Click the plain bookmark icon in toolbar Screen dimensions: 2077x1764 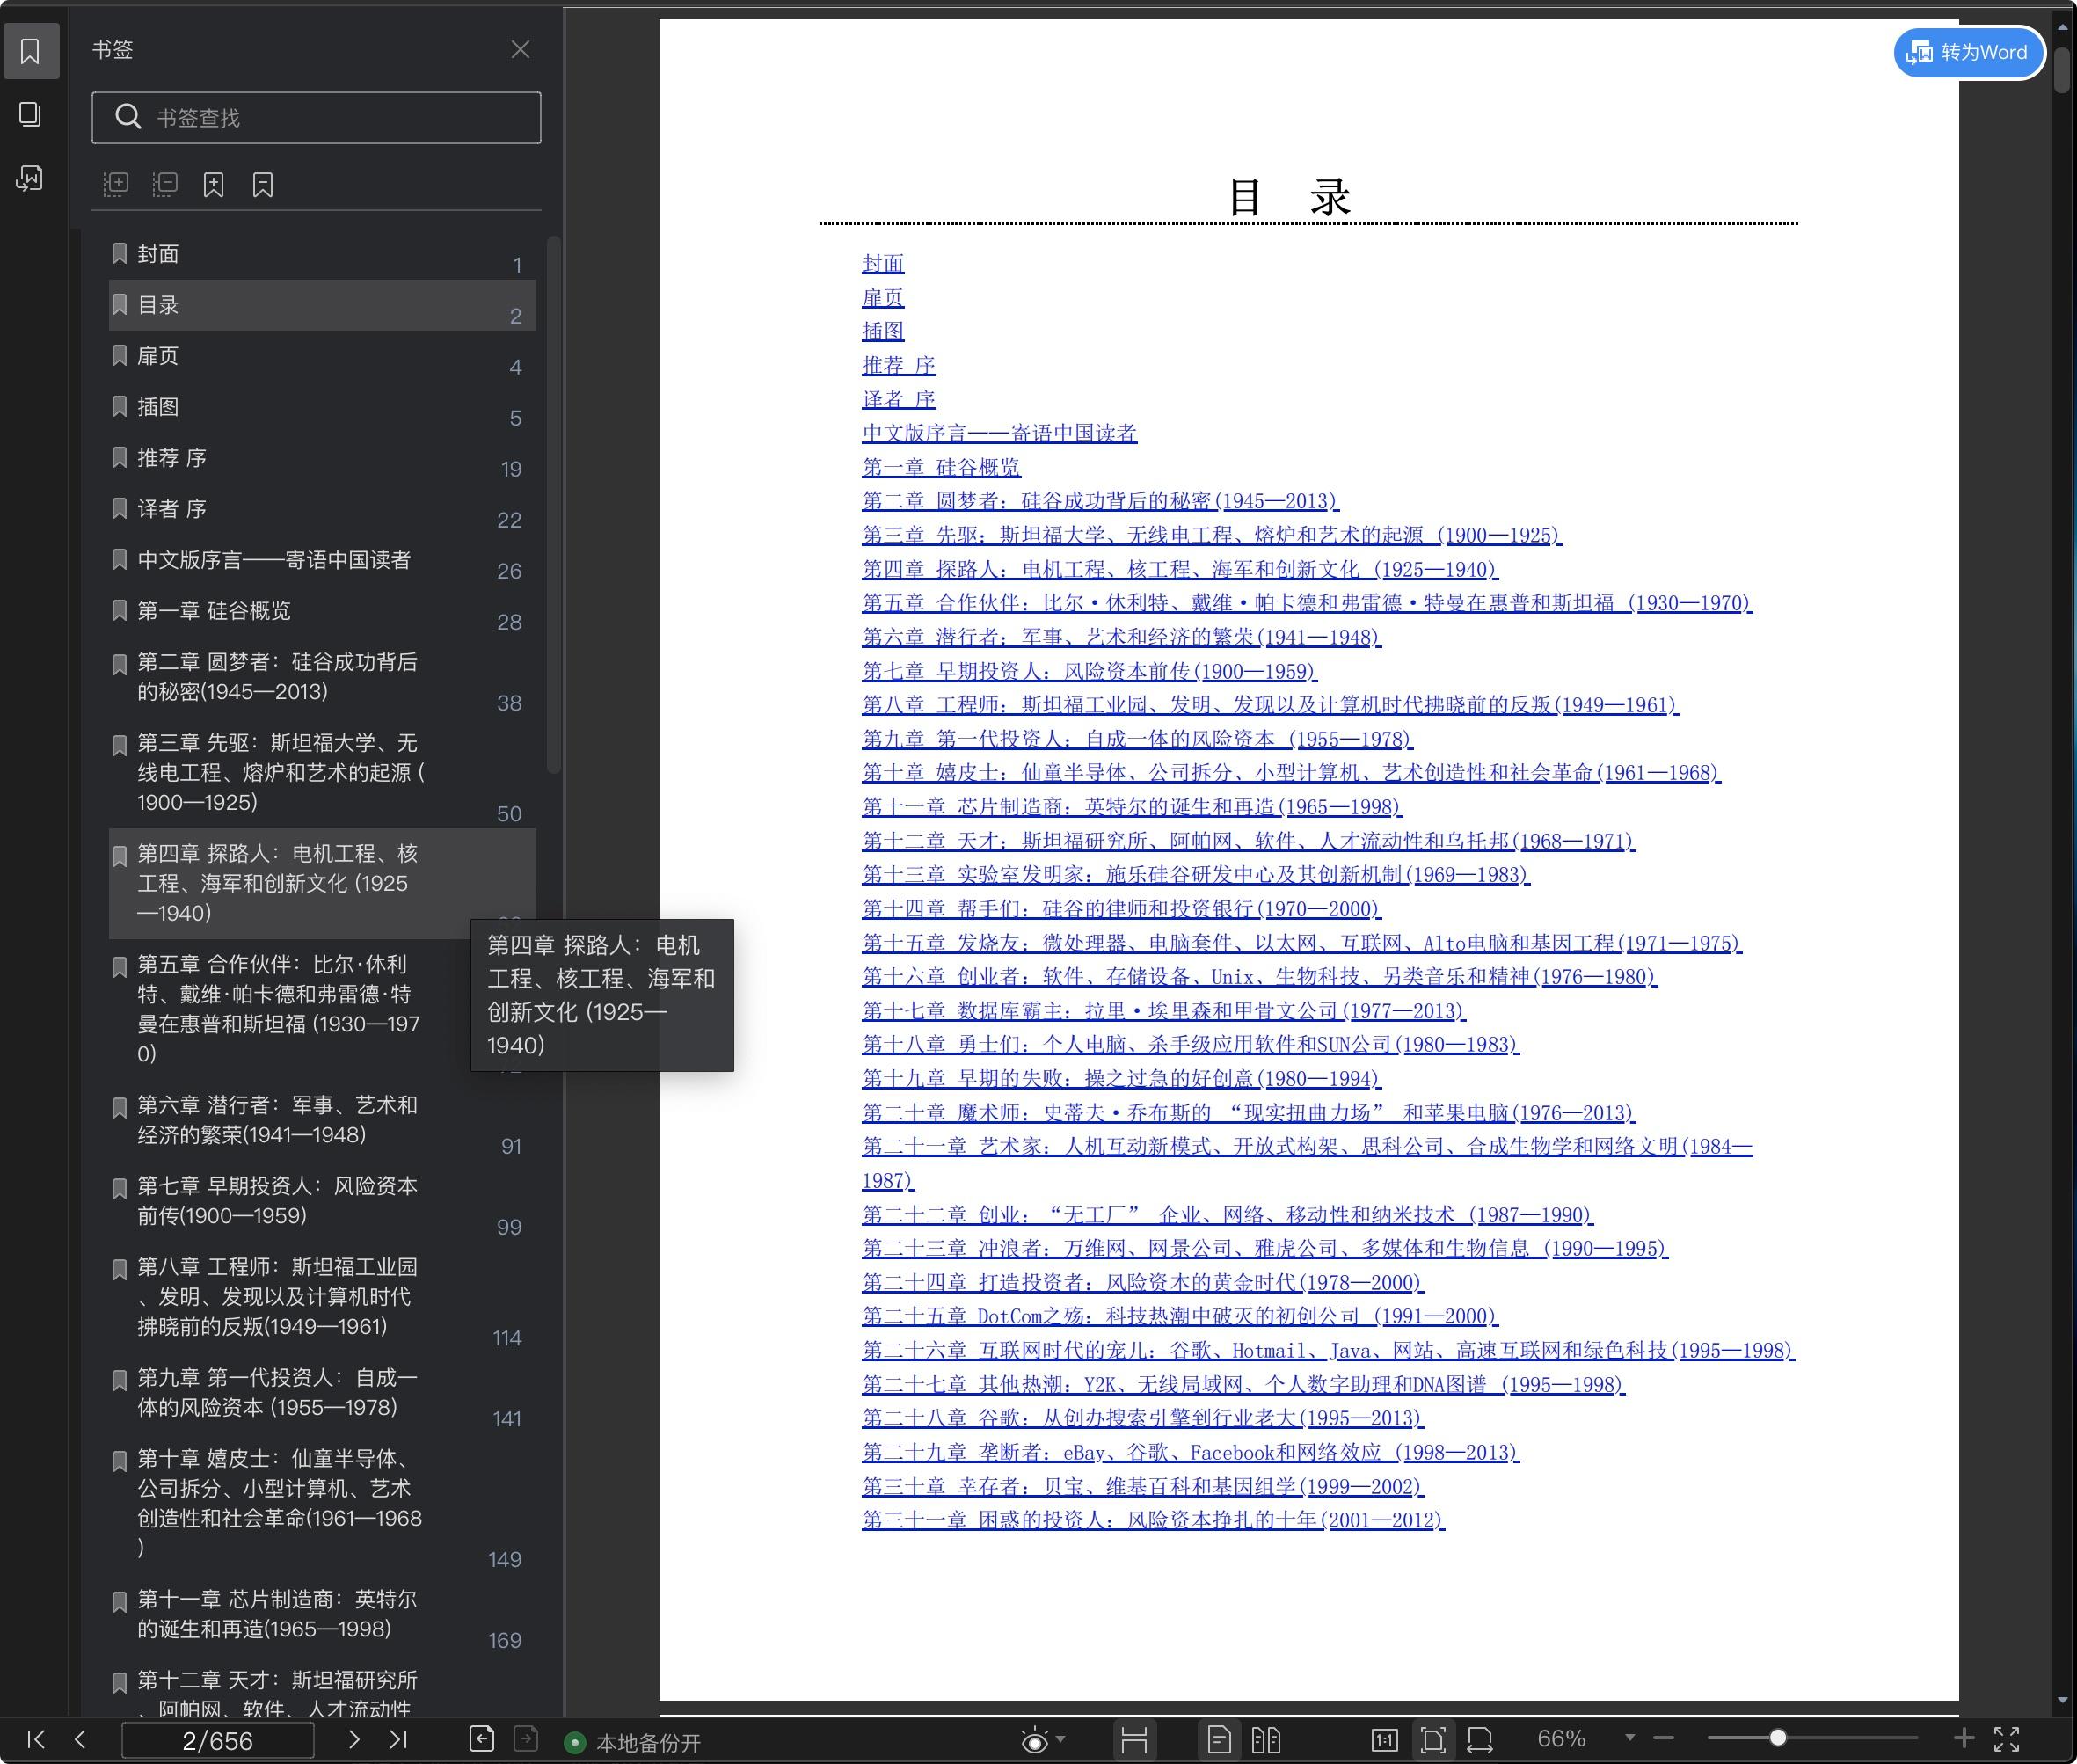coord(263,184)
